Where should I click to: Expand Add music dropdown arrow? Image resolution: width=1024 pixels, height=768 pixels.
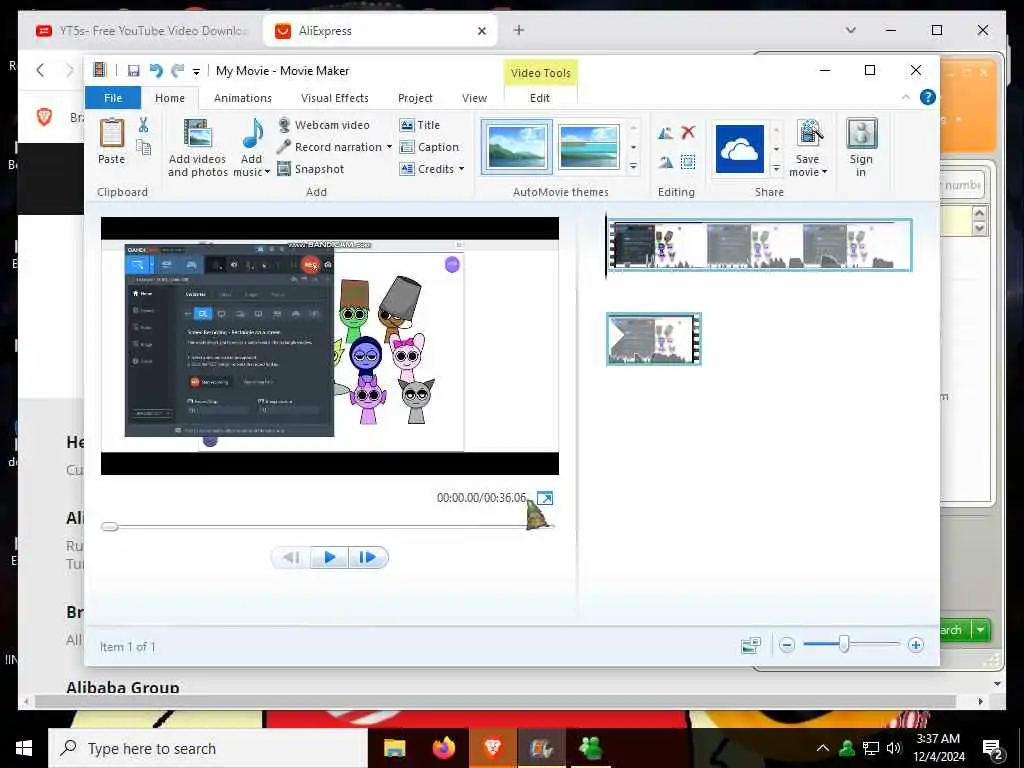pos(267,172)
